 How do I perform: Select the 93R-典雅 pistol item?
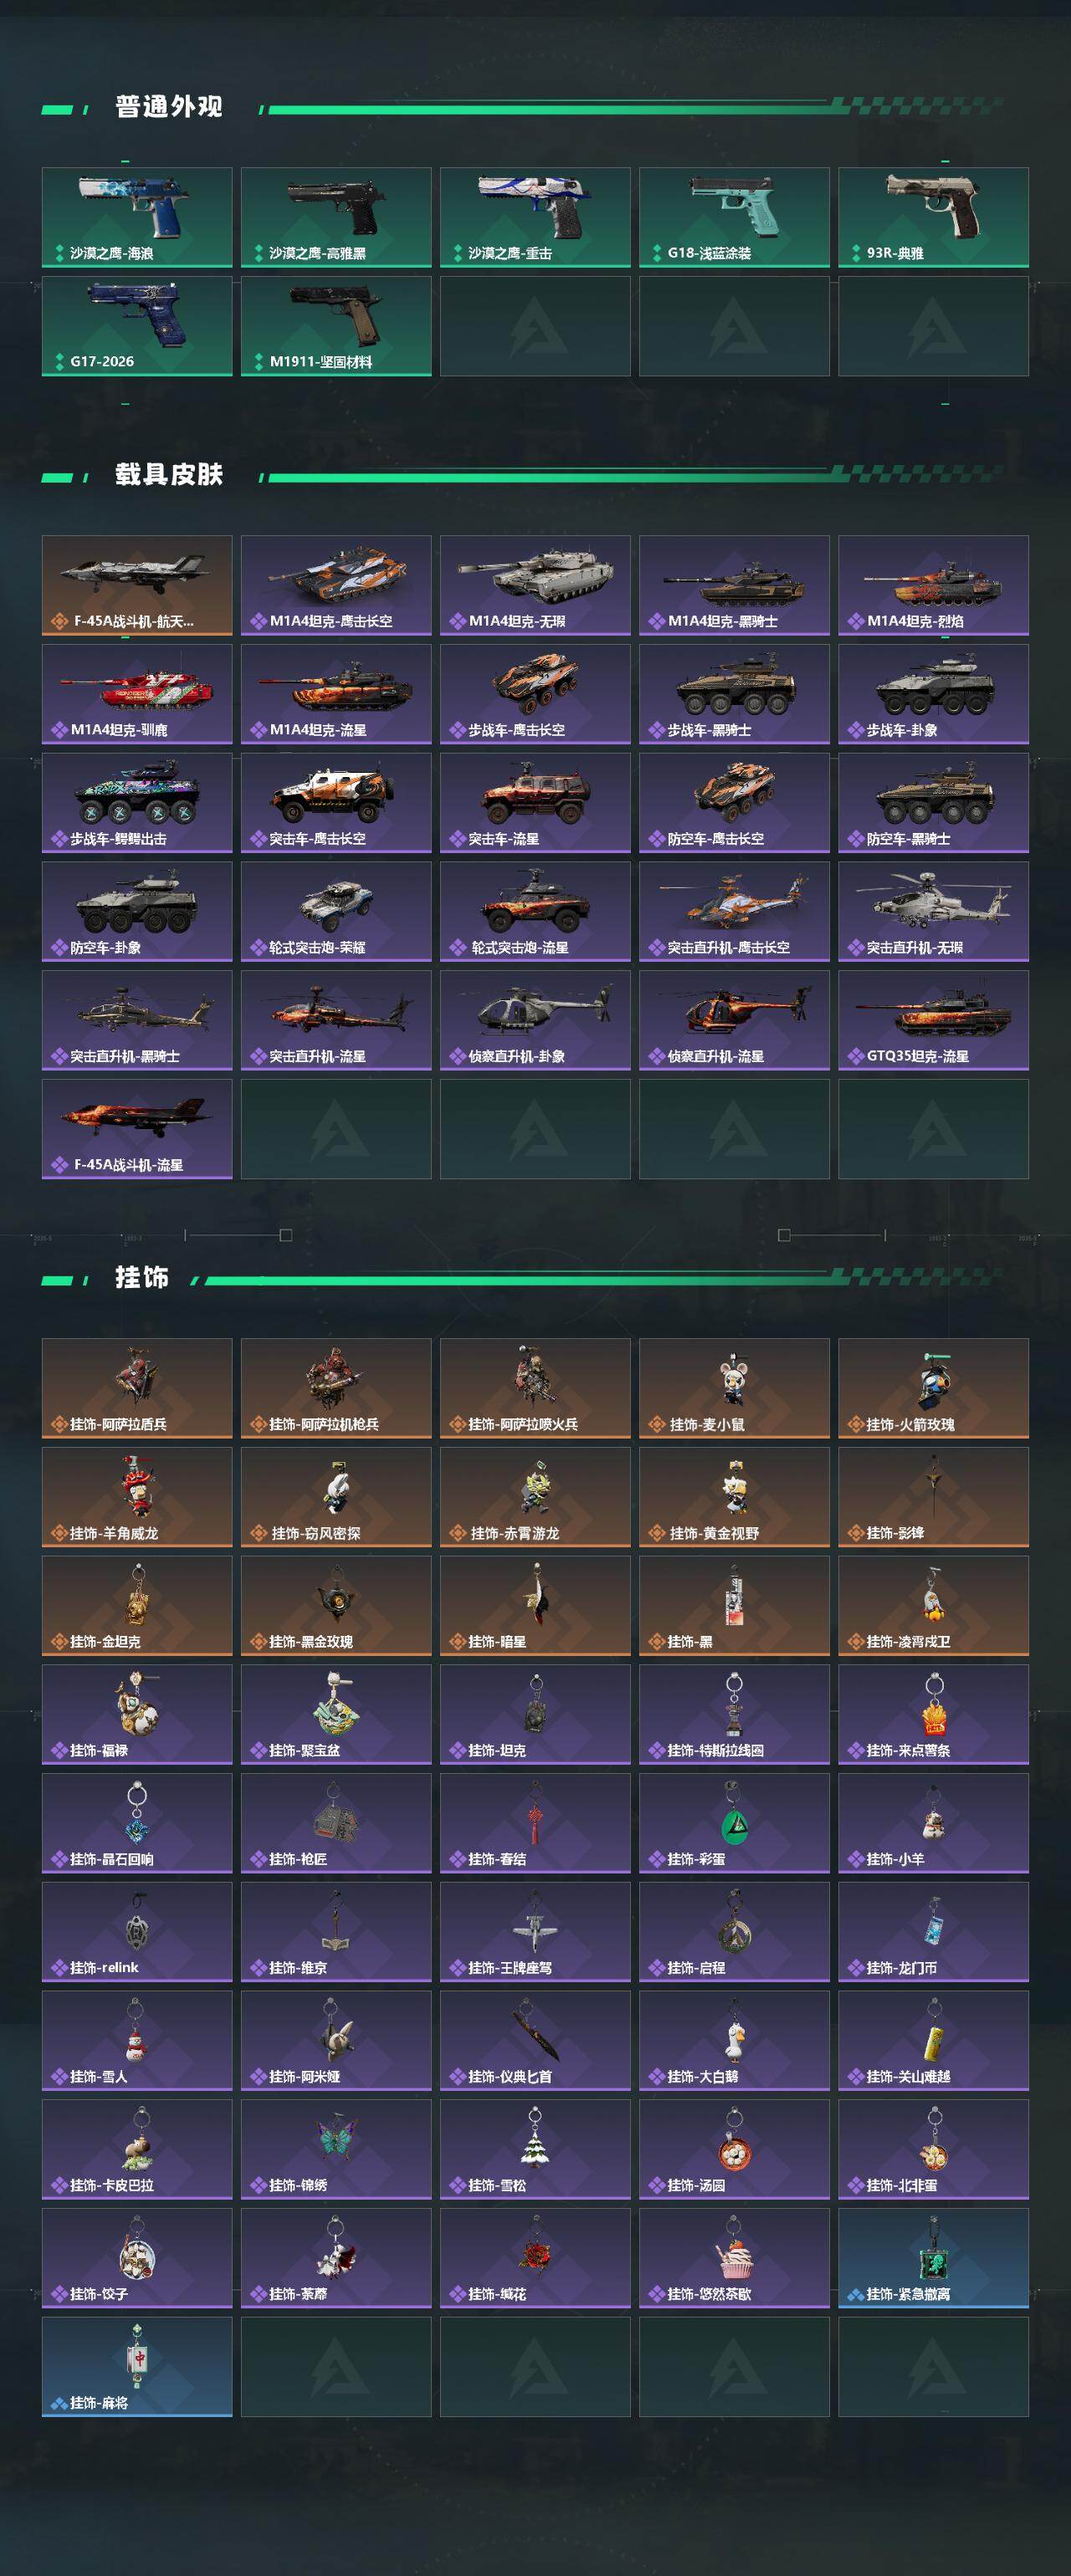[933, 217]
